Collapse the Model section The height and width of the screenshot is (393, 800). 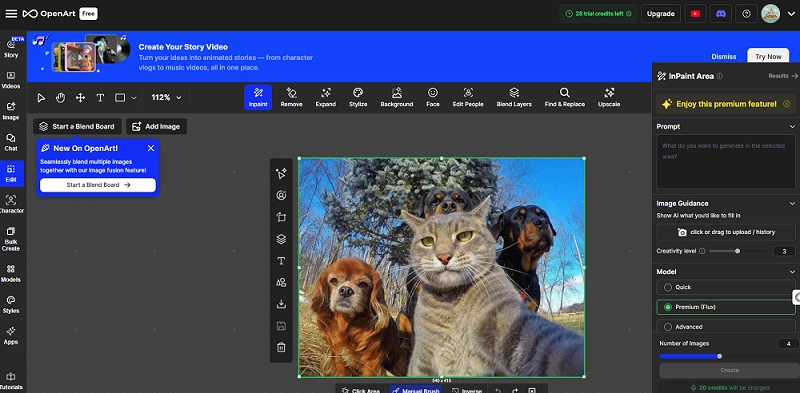click(x=792, y=272)
